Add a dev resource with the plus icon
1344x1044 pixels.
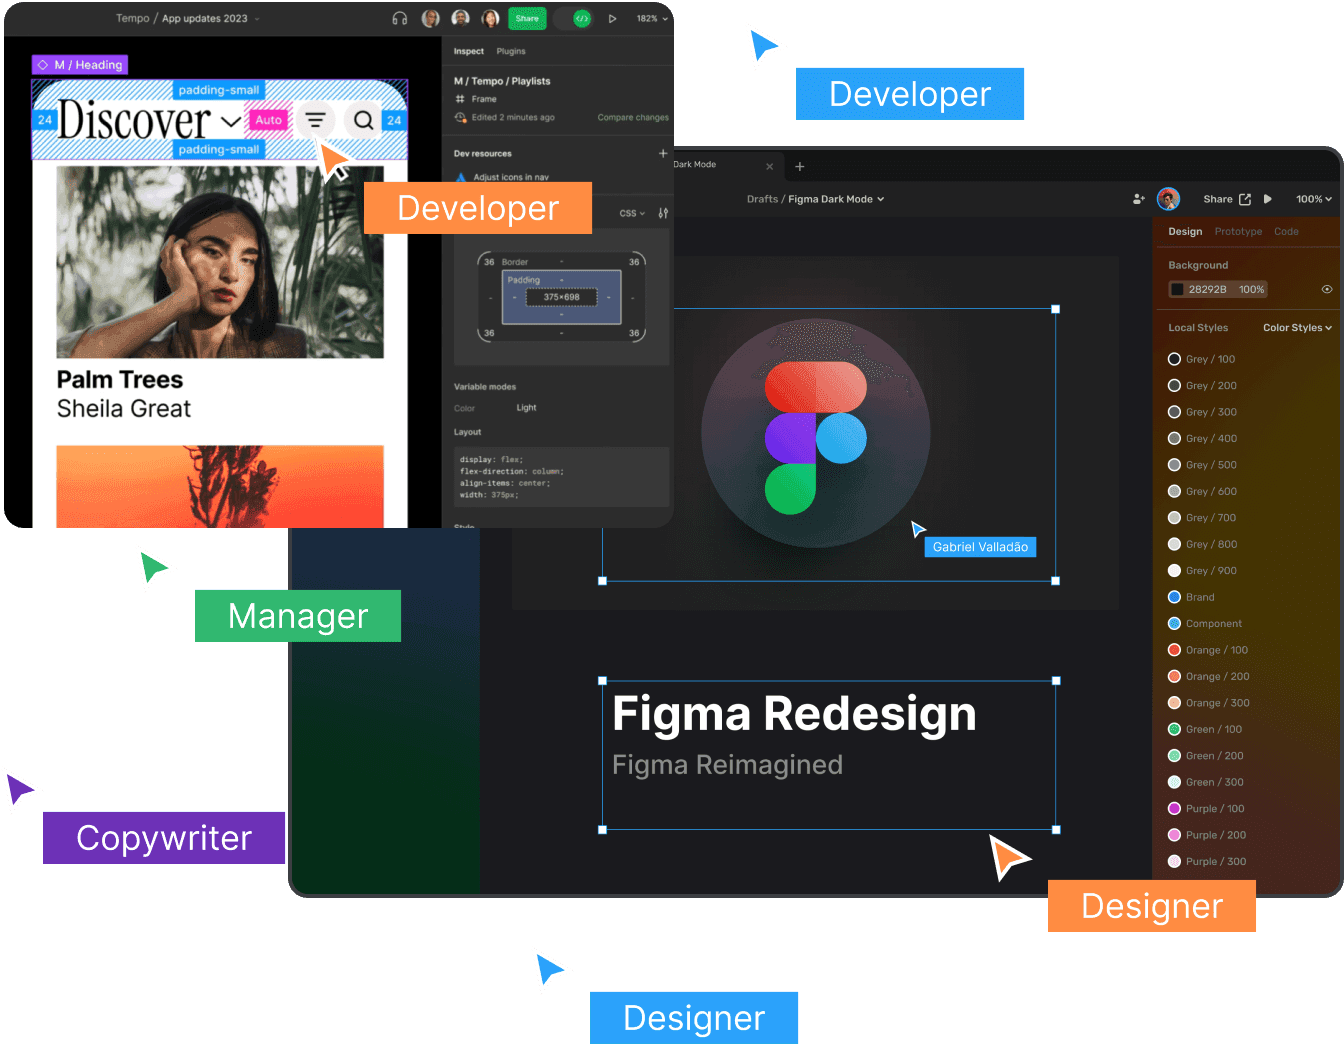tap(663, 153)
